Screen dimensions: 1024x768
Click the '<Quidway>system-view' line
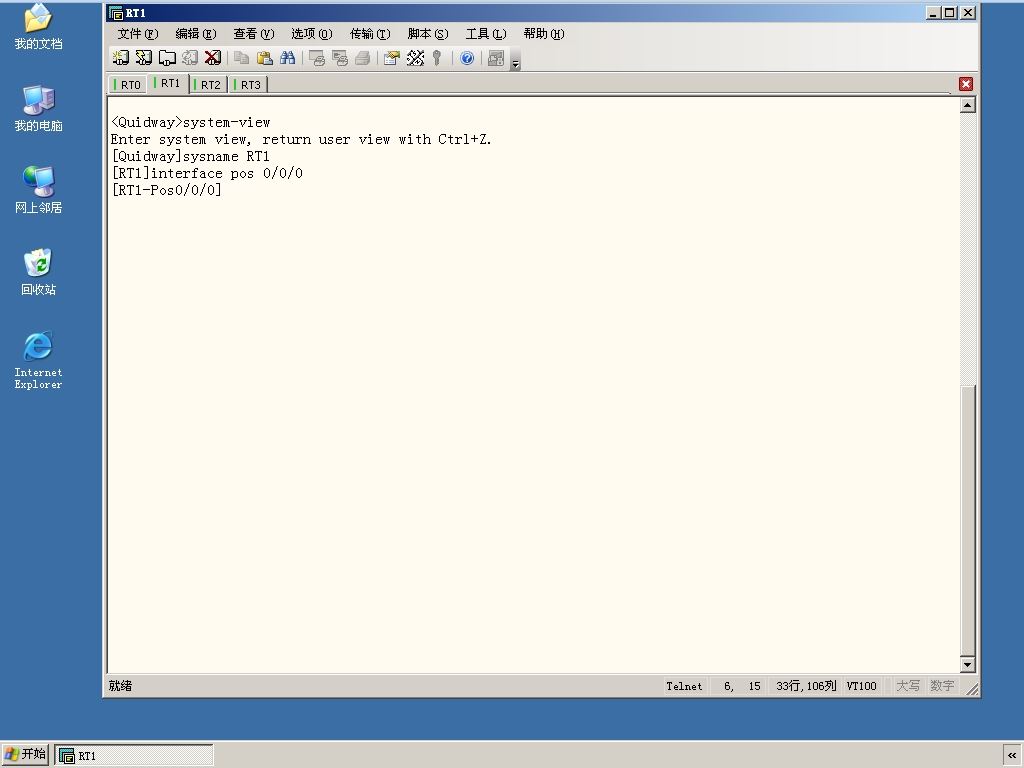(191, 122)
